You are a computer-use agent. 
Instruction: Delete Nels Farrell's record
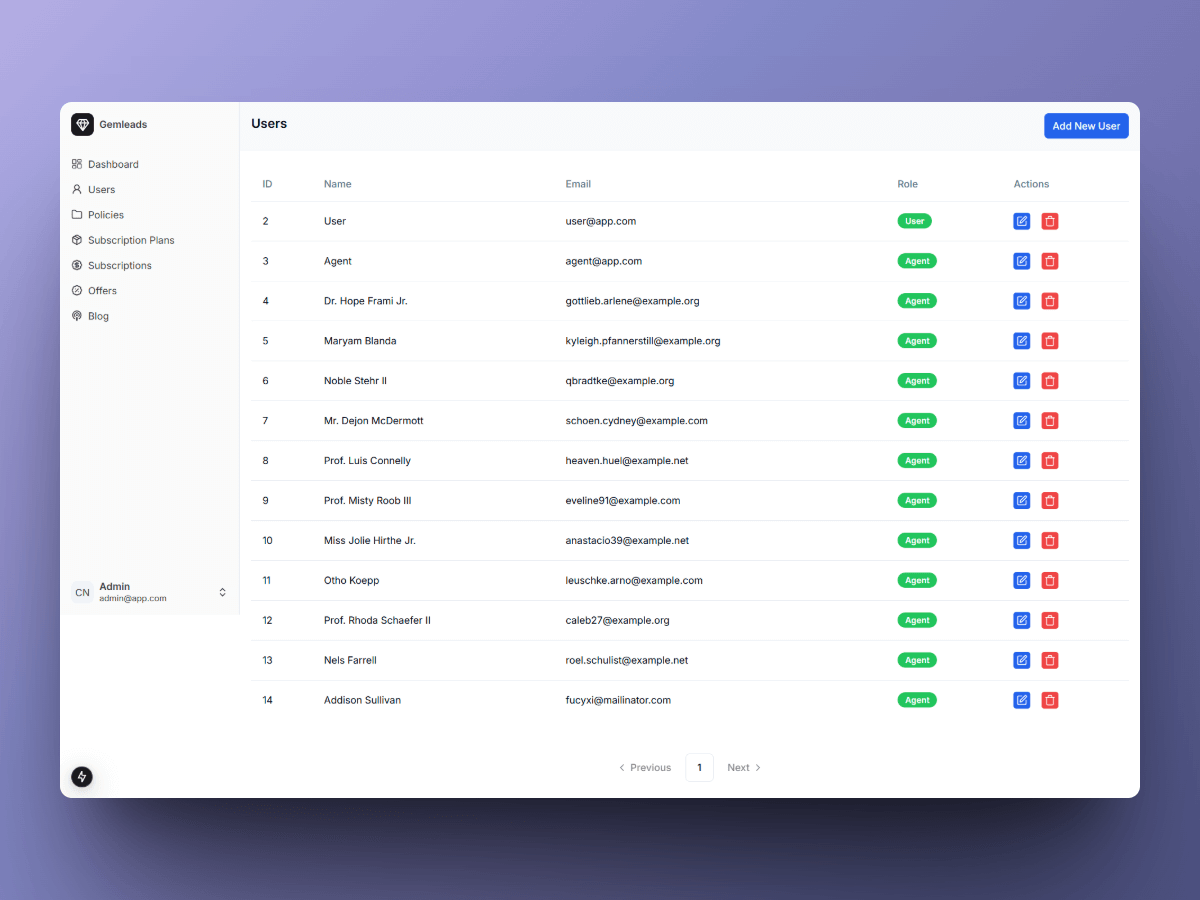(x=1049, y=661)
